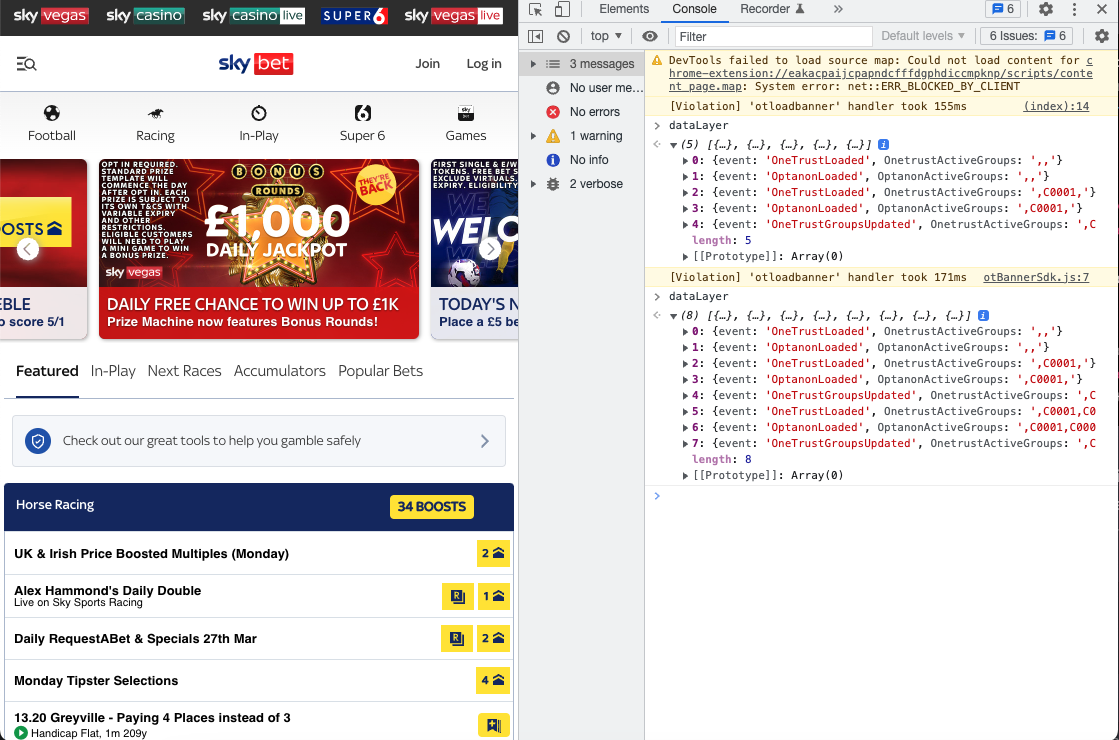Click the live expression eye icon
Viewport: 1119px width, 740px height.
point(649,36)
